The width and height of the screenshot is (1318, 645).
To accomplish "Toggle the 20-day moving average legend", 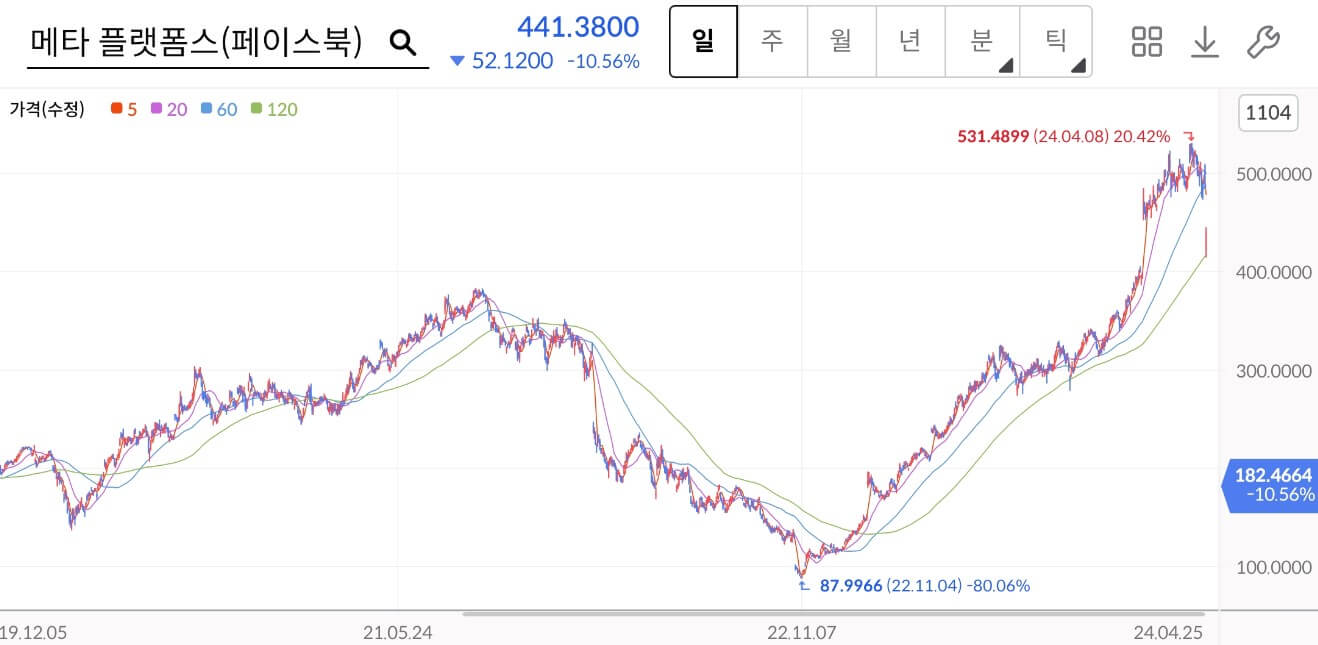I will tap(169, 109).
